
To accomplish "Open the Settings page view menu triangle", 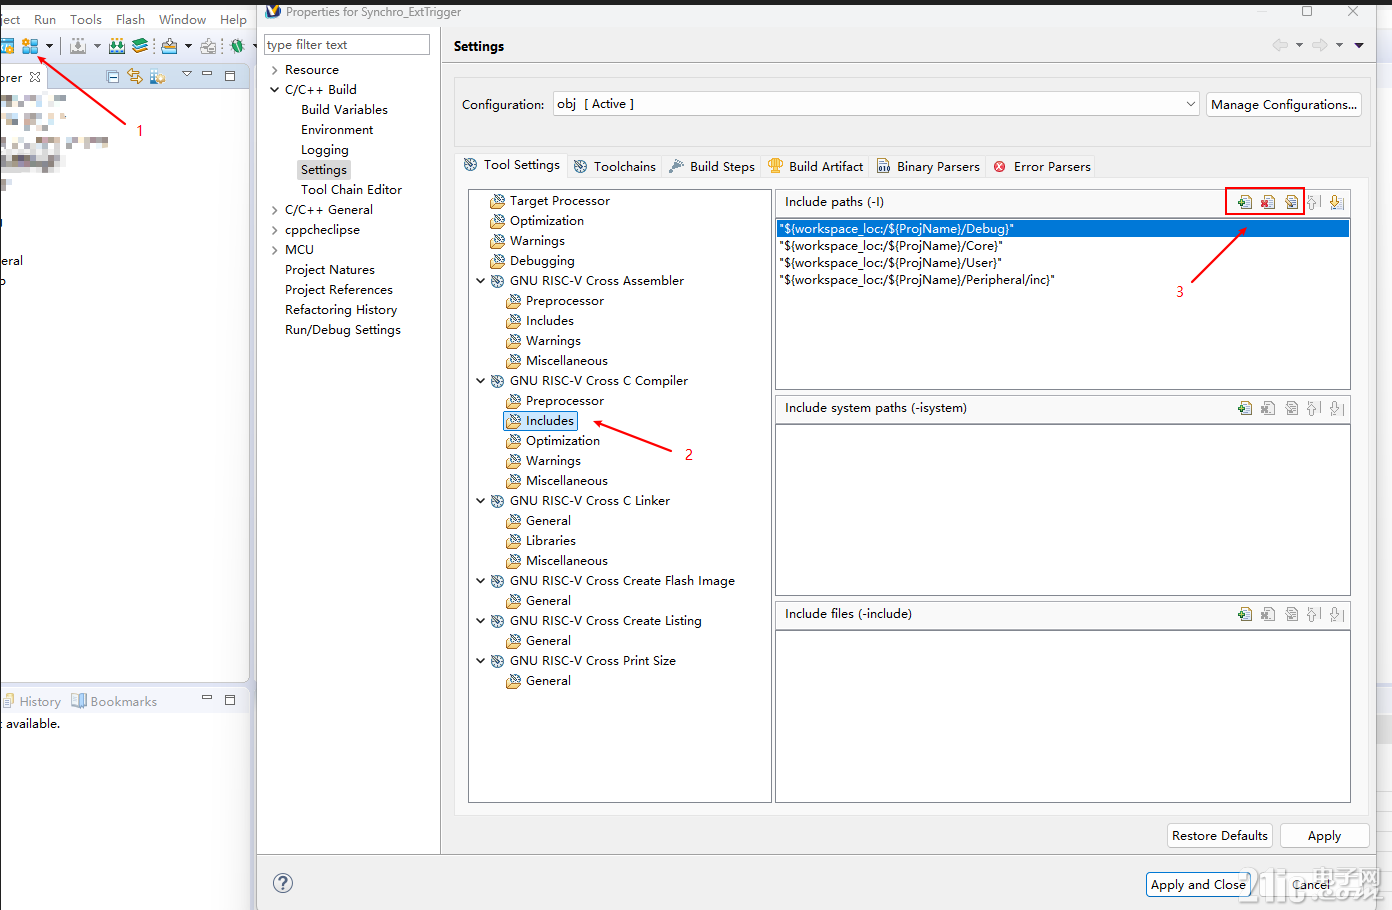I will (1359, 45).
